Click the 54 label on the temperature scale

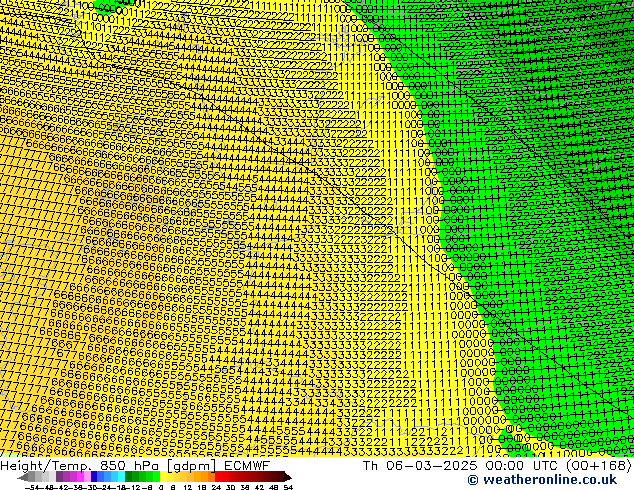287,488
